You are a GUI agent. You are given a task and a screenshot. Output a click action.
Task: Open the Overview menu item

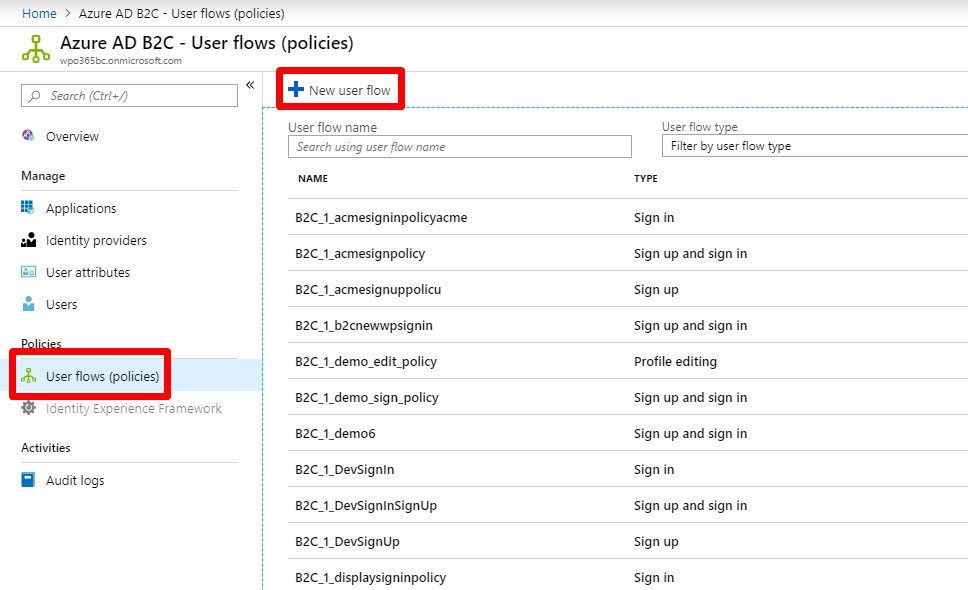(x=72, y=136)
